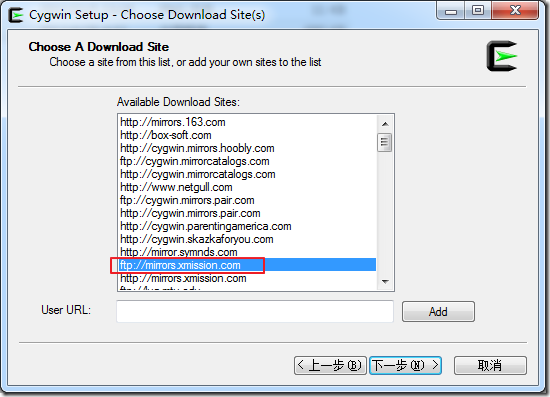Proceed with the 下一步(N) button
Viewport: 550px width, 397px height.
405,365
